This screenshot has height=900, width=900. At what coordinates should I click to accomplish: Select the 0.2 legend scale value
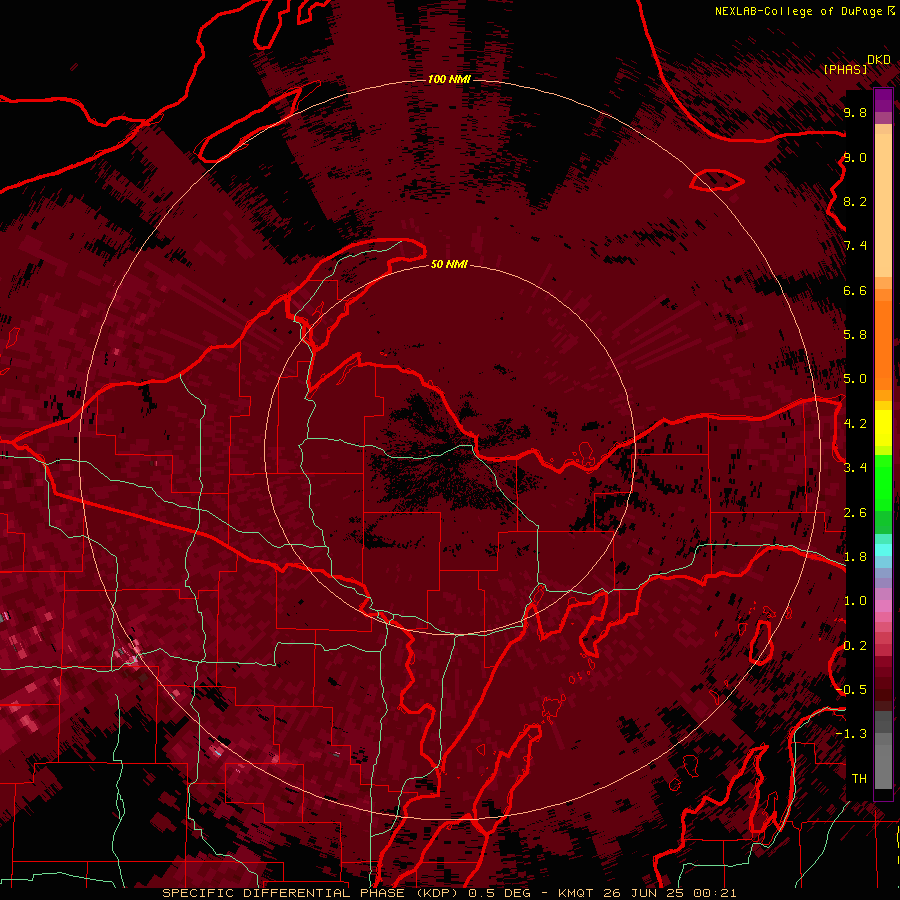coord(855,646)
